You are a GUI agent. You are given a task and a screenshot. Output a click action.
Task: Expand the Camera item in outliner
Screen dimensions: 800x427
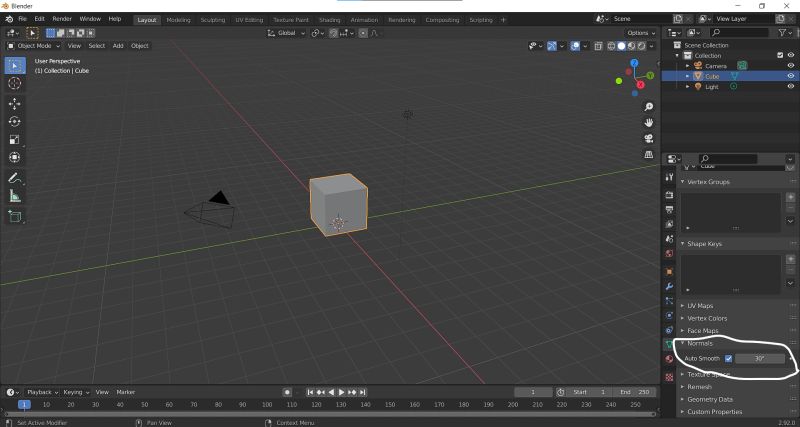point(687,66)
